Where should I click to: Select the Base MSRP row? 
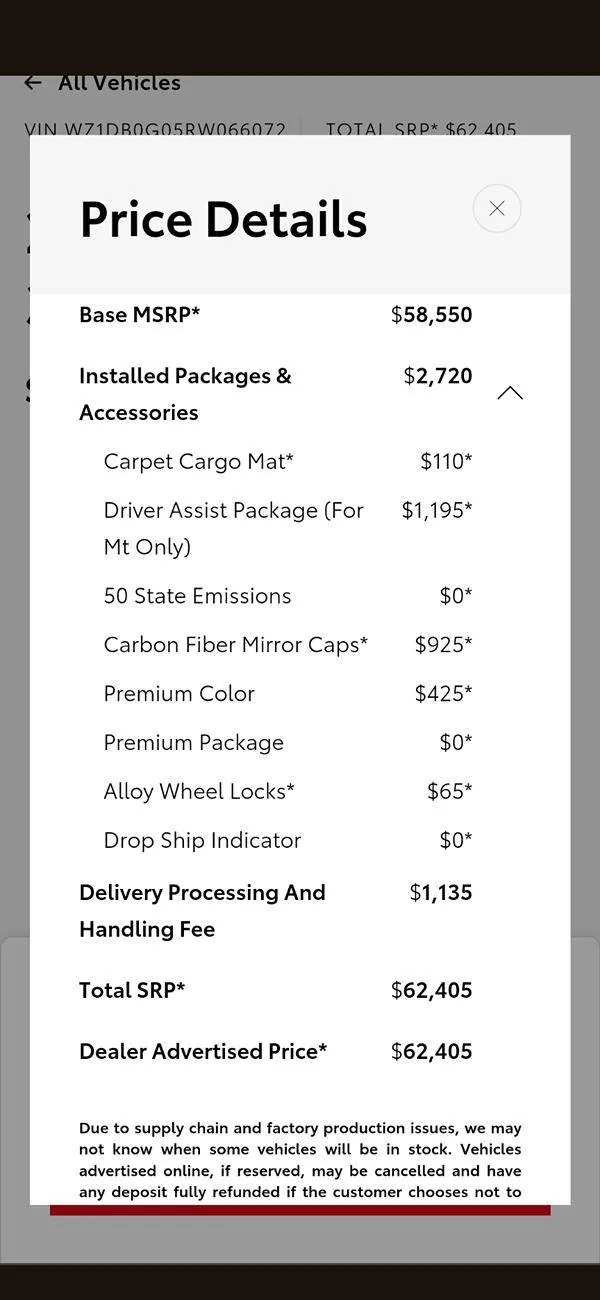[275, 314]
